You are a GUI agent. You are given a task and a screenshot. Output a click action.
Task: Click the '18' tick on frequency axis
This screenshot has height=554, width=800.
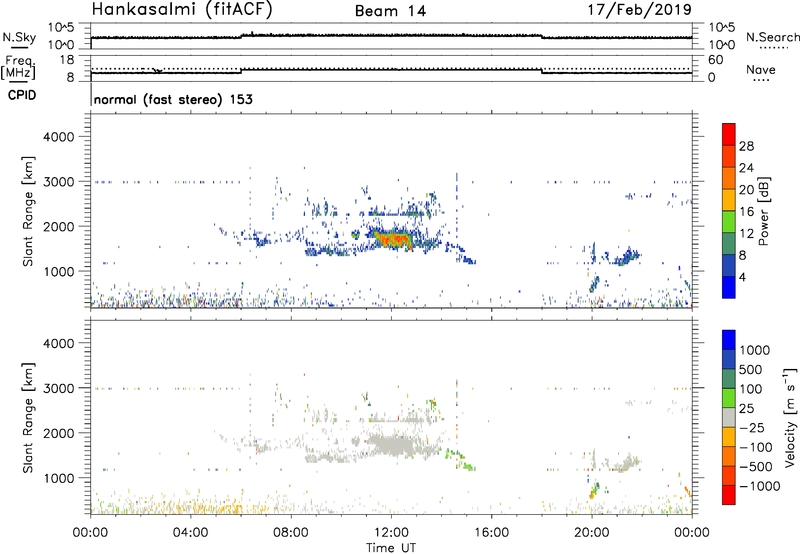pos(67,60)
